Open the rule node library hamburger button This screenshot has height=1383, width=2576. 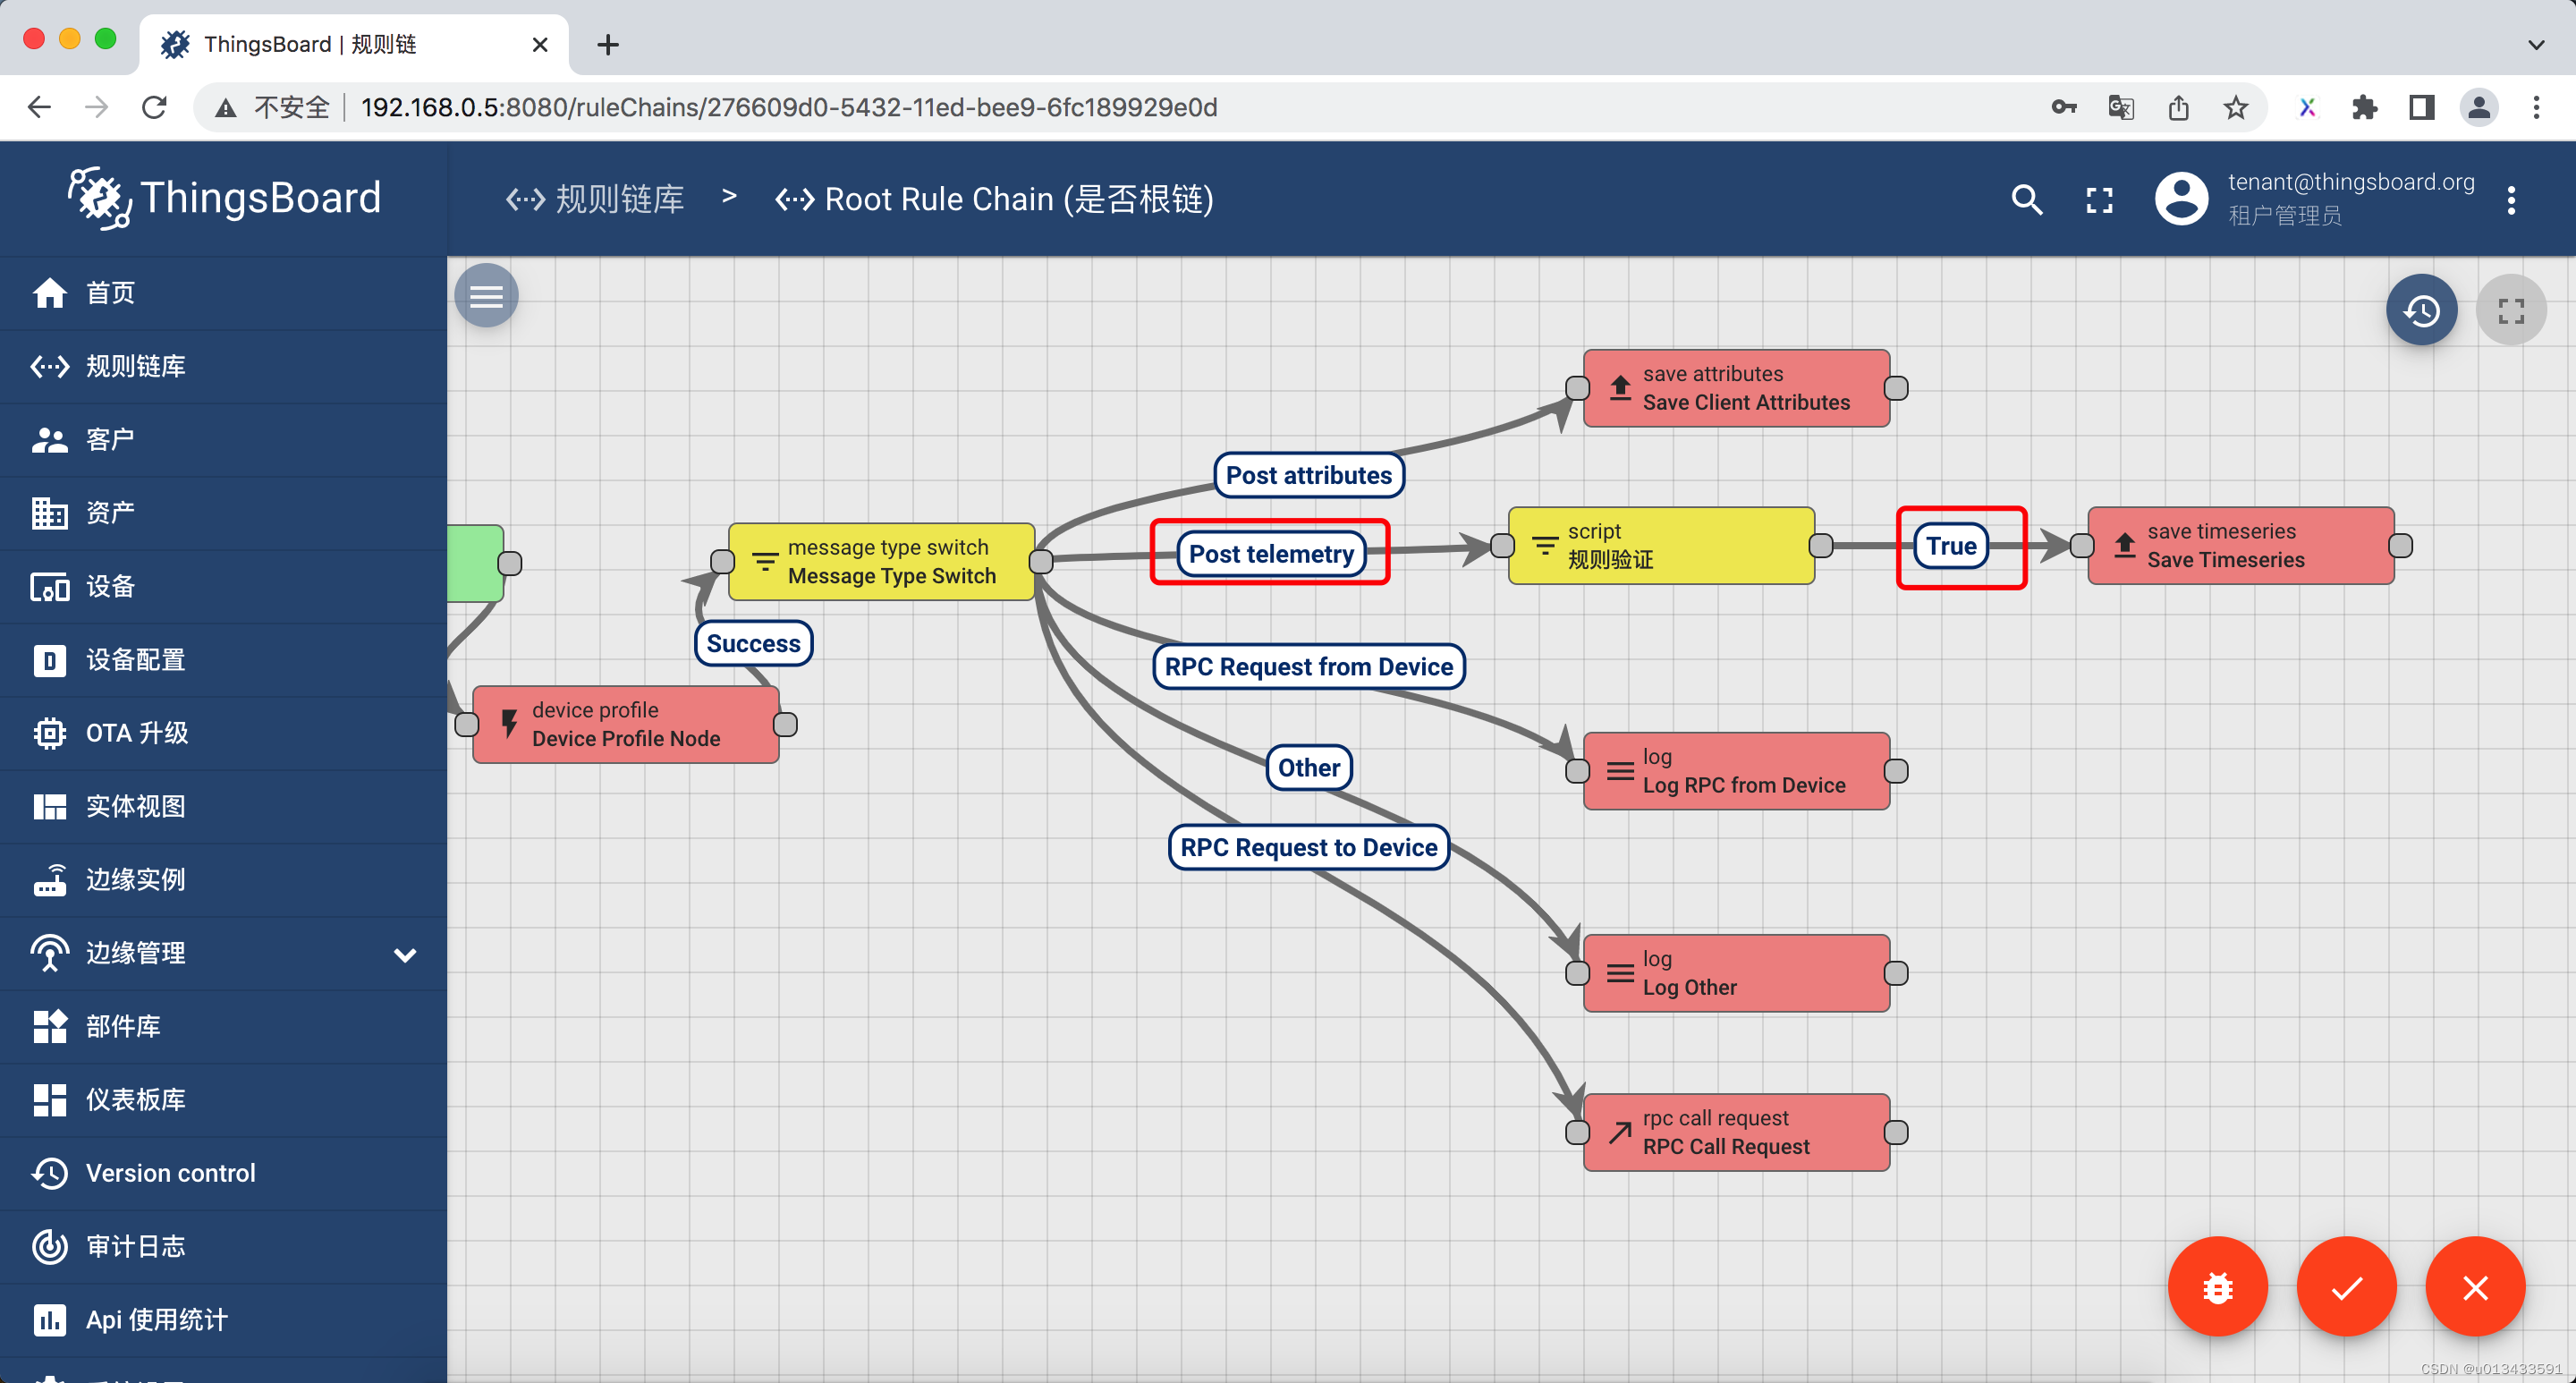pyautogui.click(x=486, y=296)
